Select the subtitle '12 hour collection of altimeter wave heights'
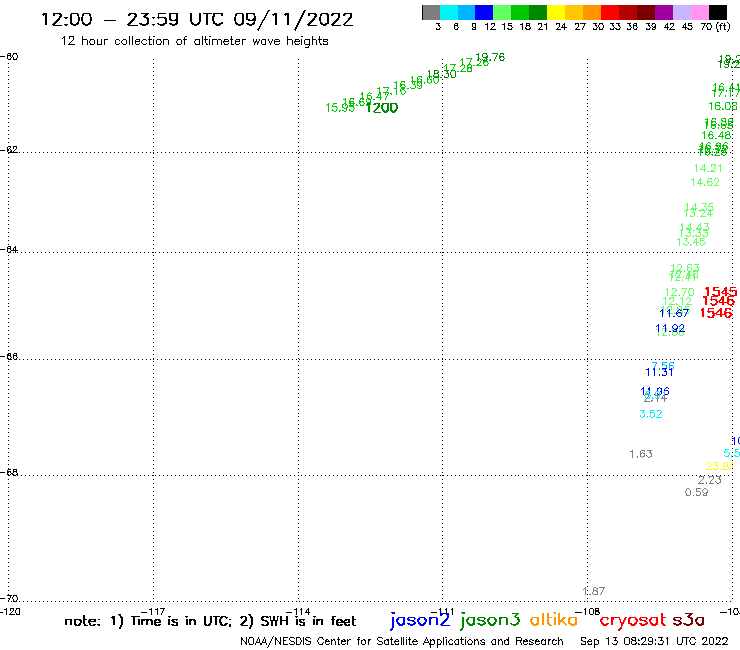Viewport: 740px width, 650px height. click(194, 41)
